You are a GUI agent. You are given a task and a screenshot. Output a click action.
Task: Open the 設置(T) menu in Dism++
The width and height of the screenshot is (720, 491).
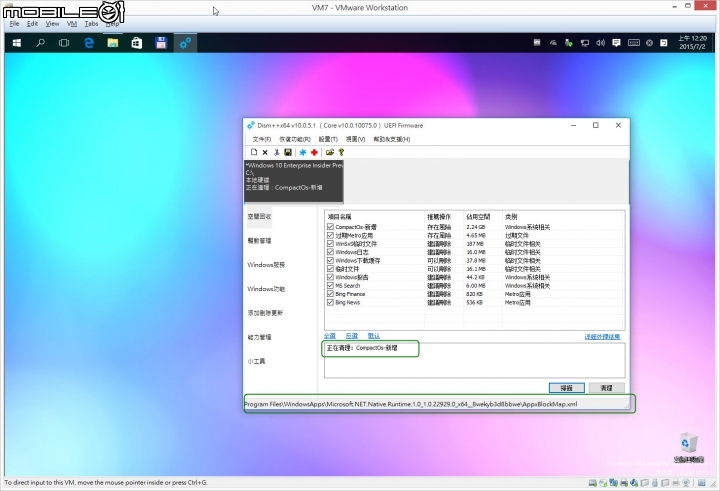point(328,139)
